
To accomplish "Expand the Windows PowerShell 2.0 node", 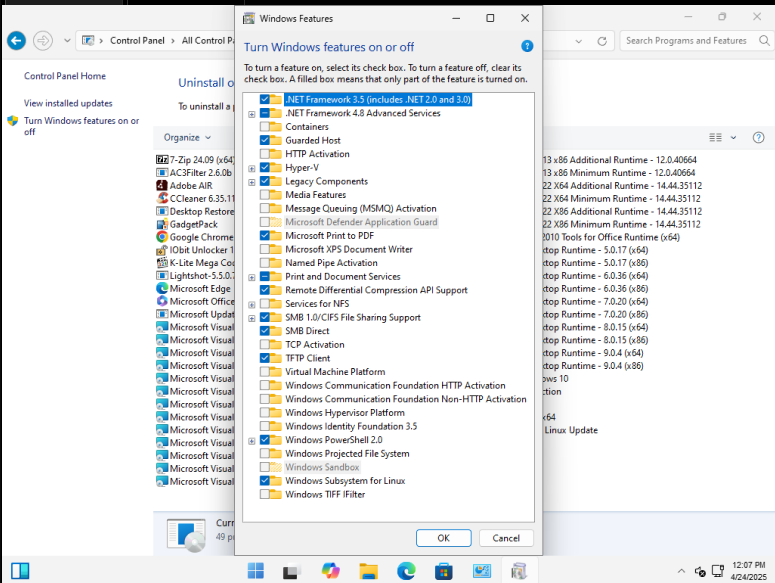I will tap(252, 441).
